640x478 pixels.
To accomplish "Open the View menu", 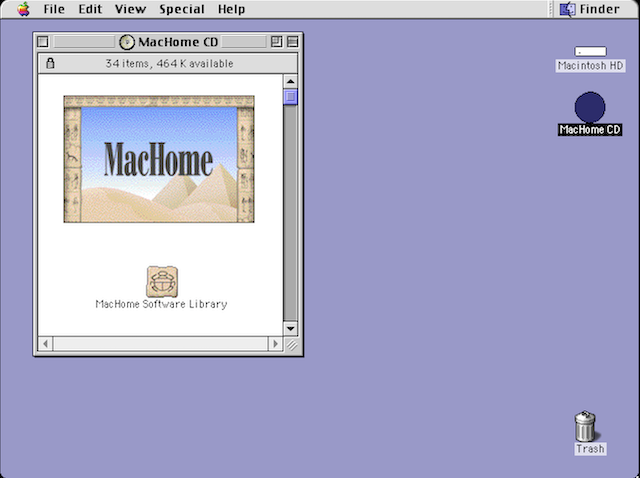I will click(130, 9).
